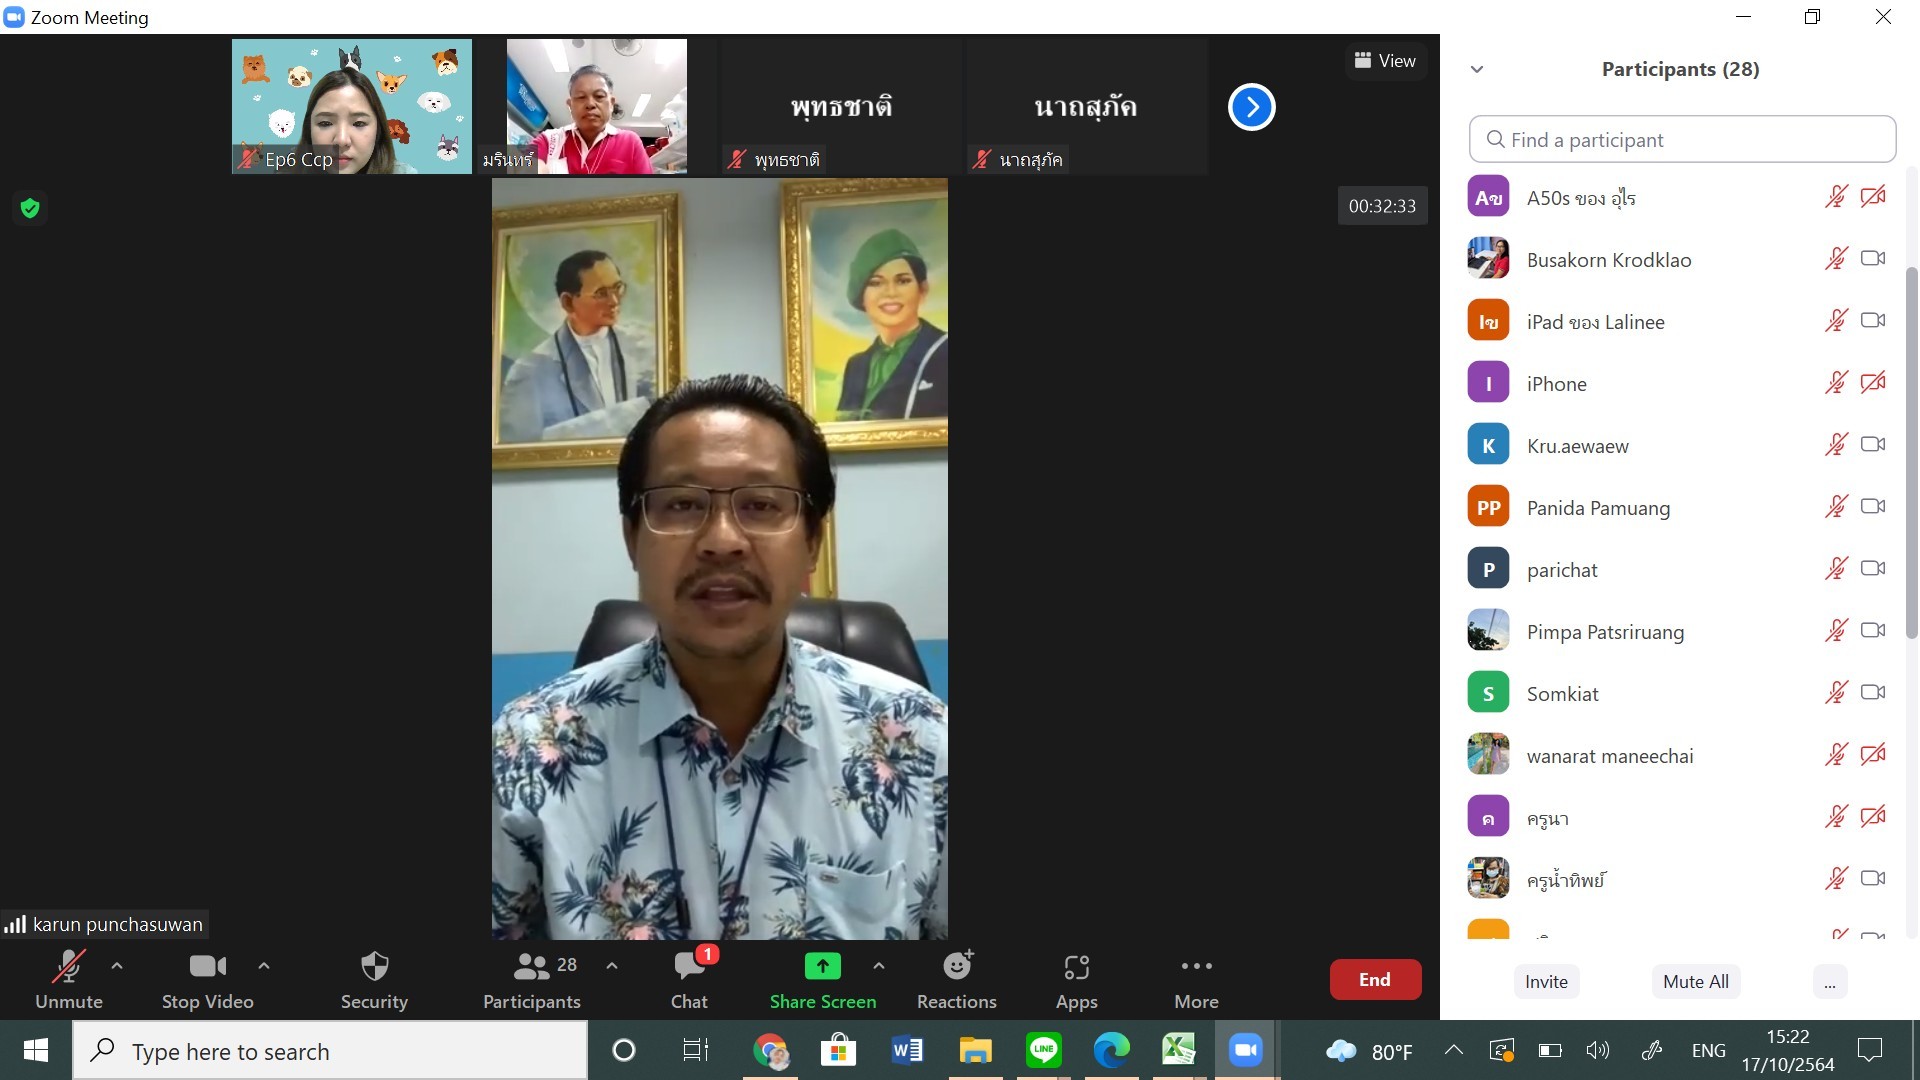
Task: Click the Find a participant search field
Action: point(1682,140)
